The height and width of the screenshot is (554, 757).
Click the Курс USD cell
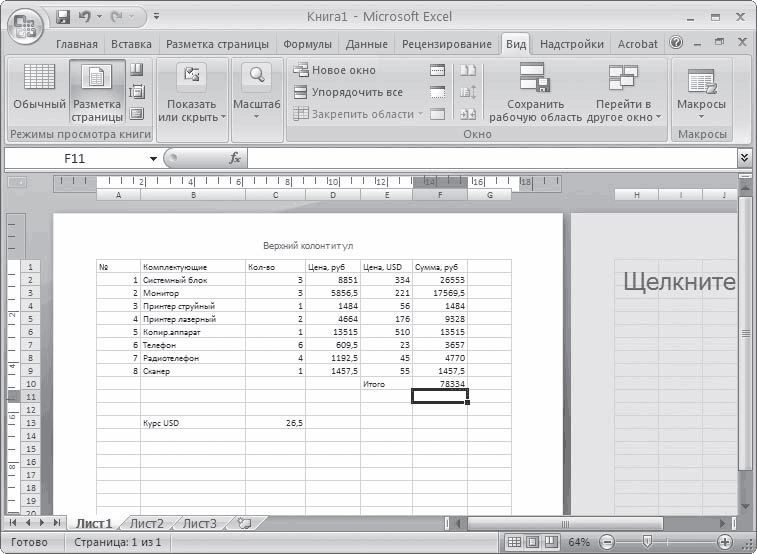coord(193,423)
